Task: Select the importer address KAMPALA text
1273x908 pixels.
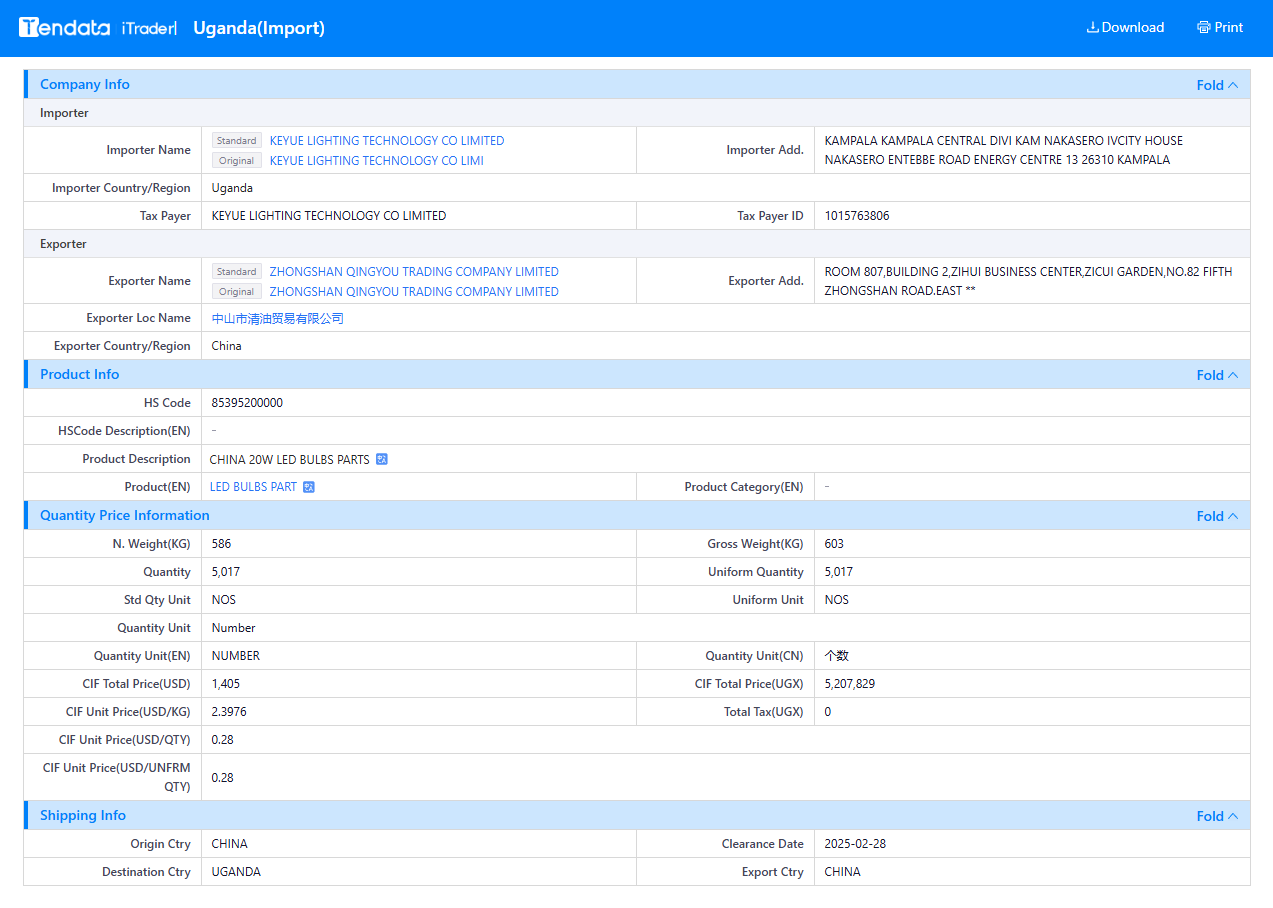Action: [1004, 150]
